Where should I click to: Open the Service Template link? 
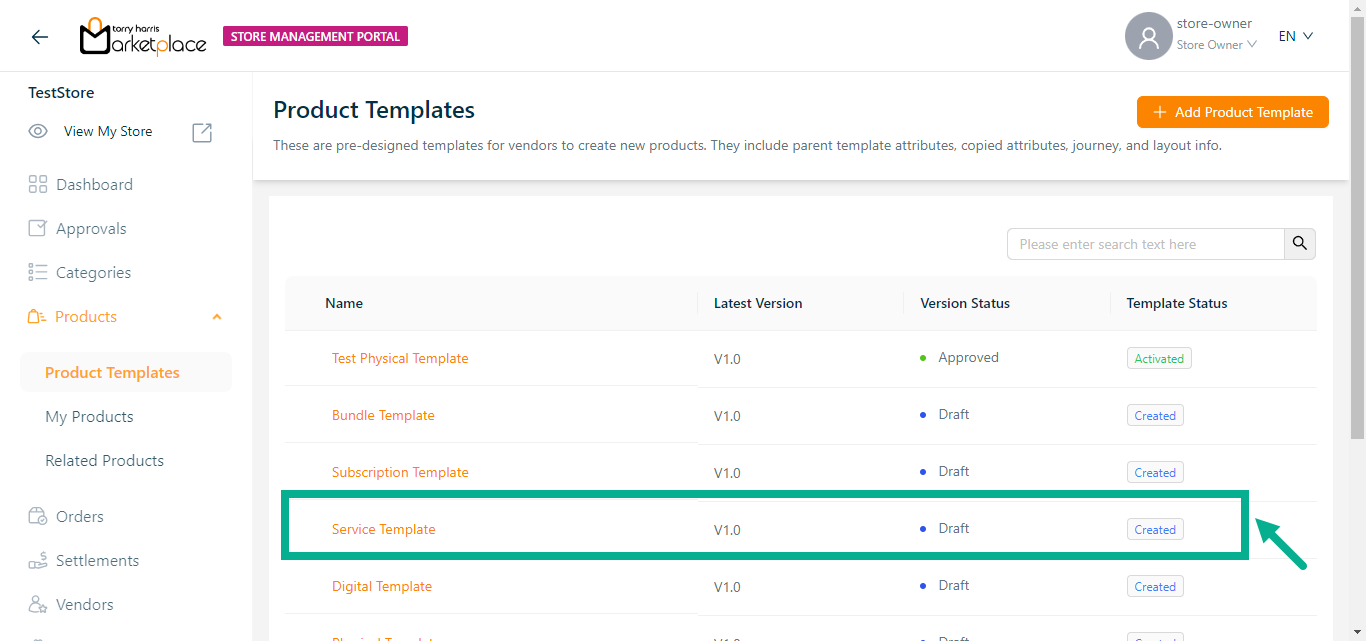(383, 529)
